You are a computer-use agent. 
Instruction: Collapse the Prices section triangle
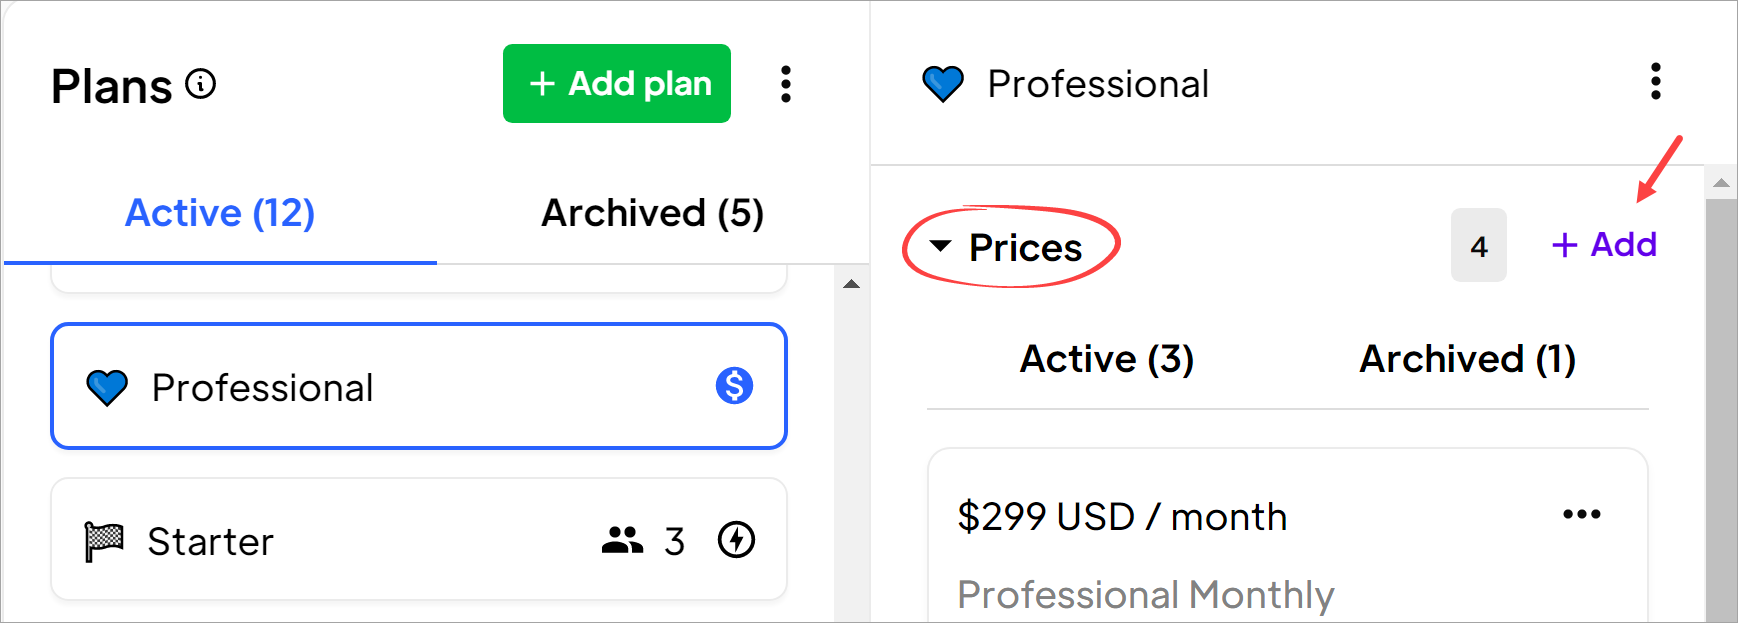(940, 245)
